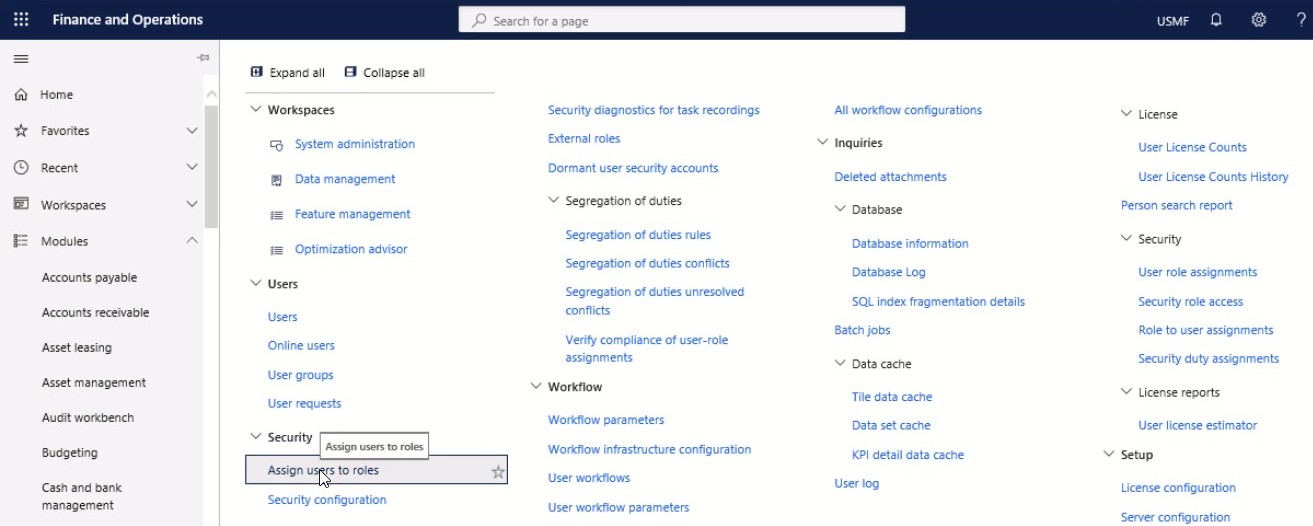The height and width of the screenshot is (526, 1313).
Task: Open User groups link
Action: (300, 375)
